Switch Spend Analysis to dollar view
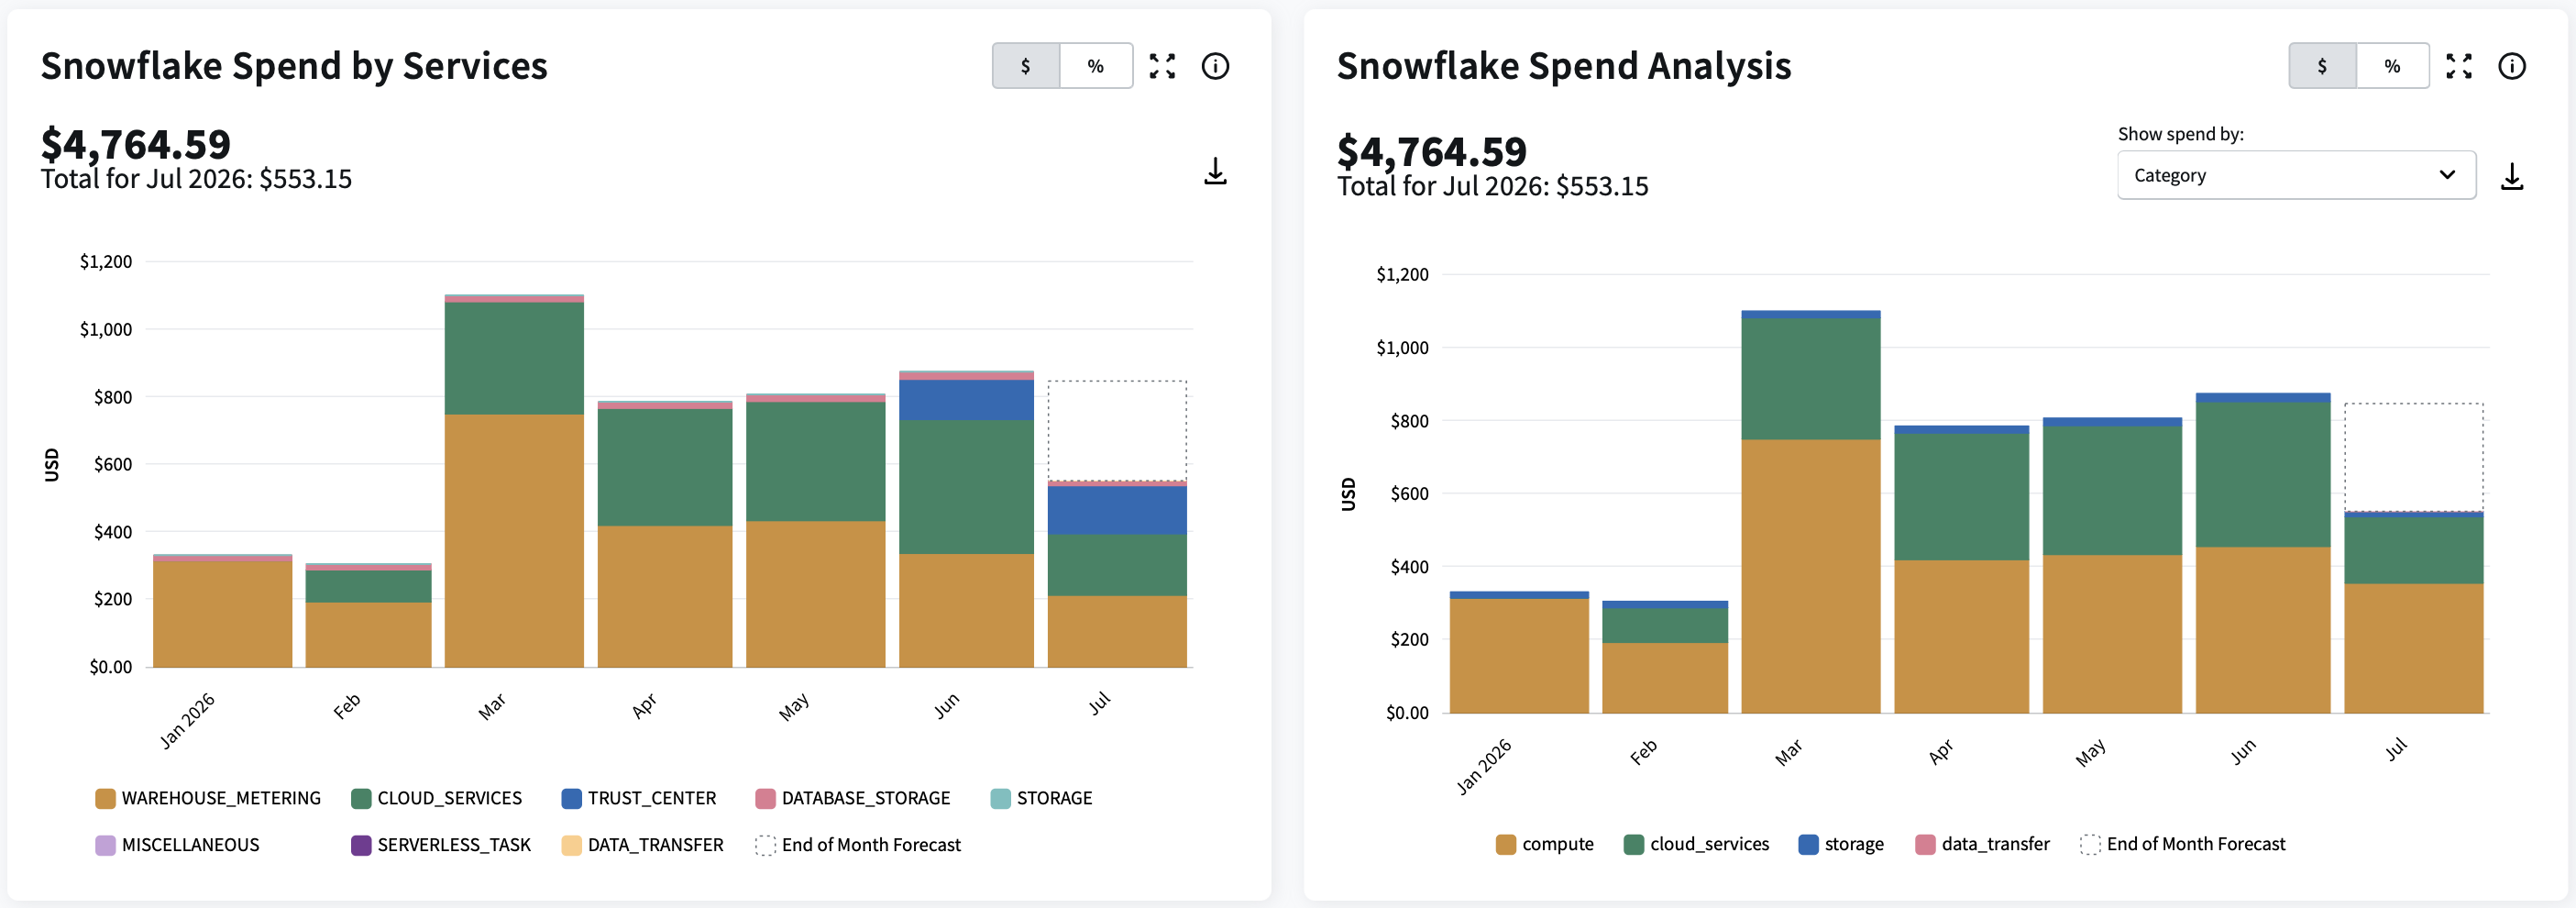 2323,66
